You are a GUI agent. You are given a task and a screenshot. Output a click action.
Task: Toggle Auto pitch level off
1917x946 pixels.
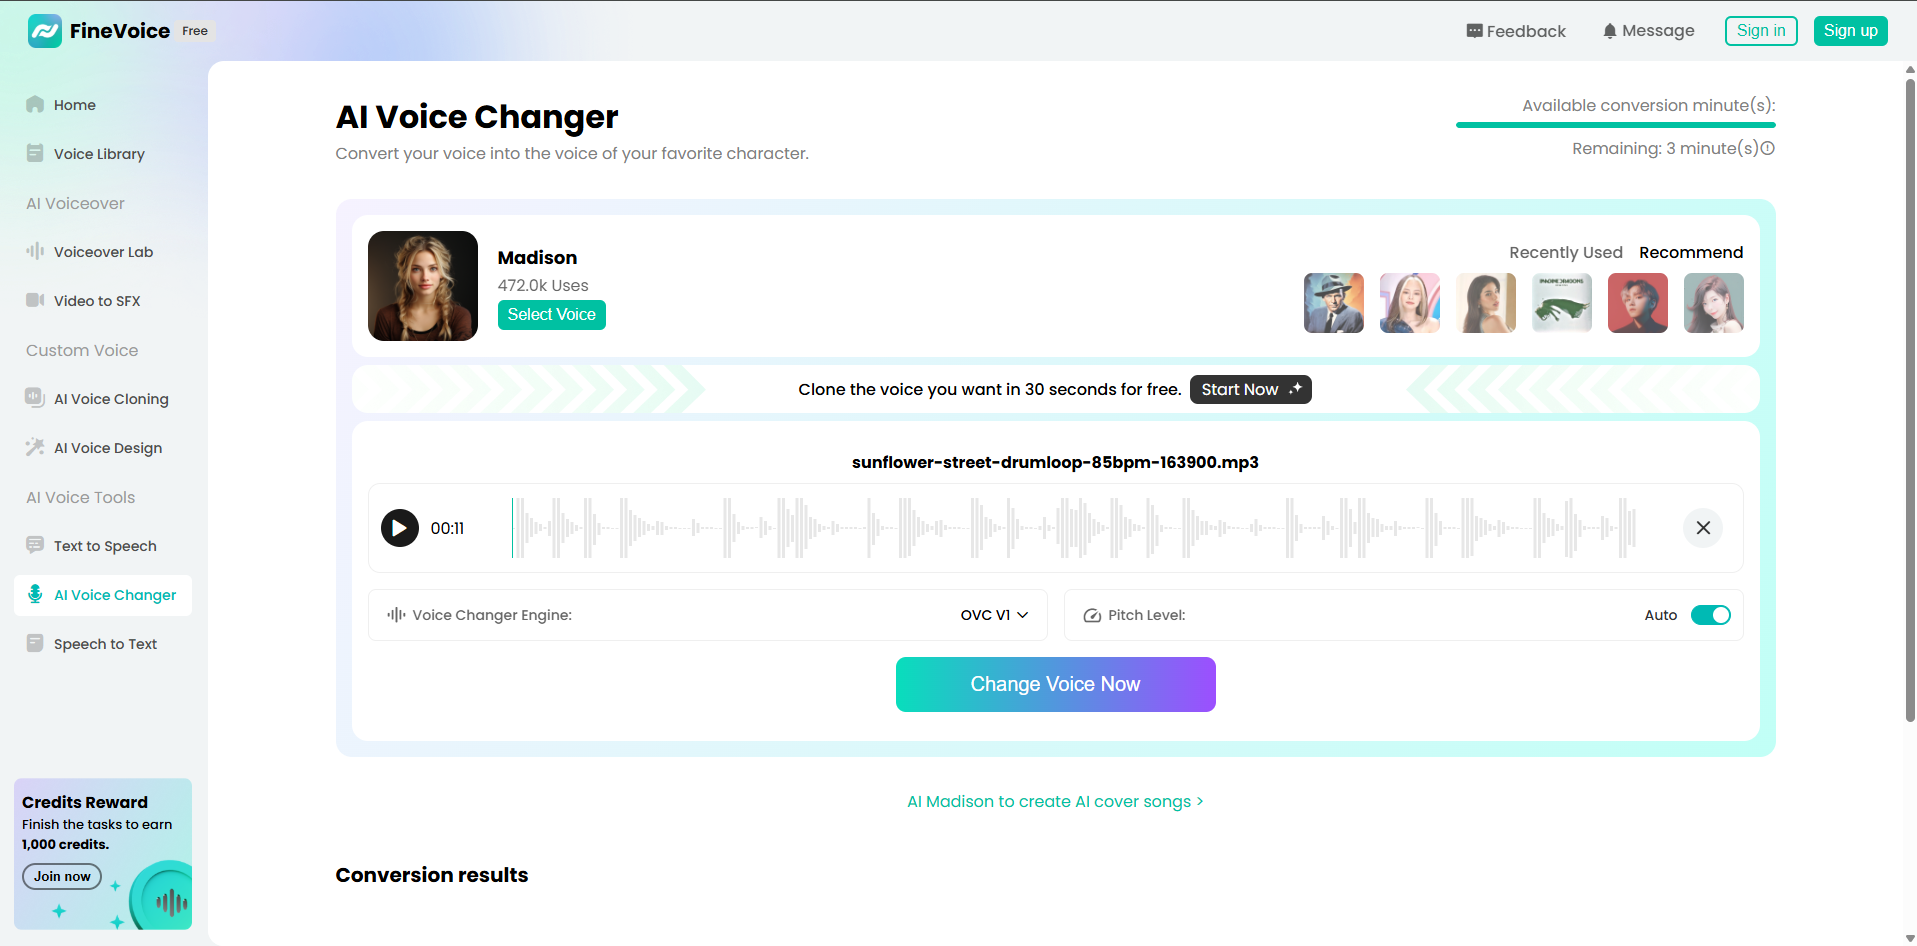[x=1710, y=615]
